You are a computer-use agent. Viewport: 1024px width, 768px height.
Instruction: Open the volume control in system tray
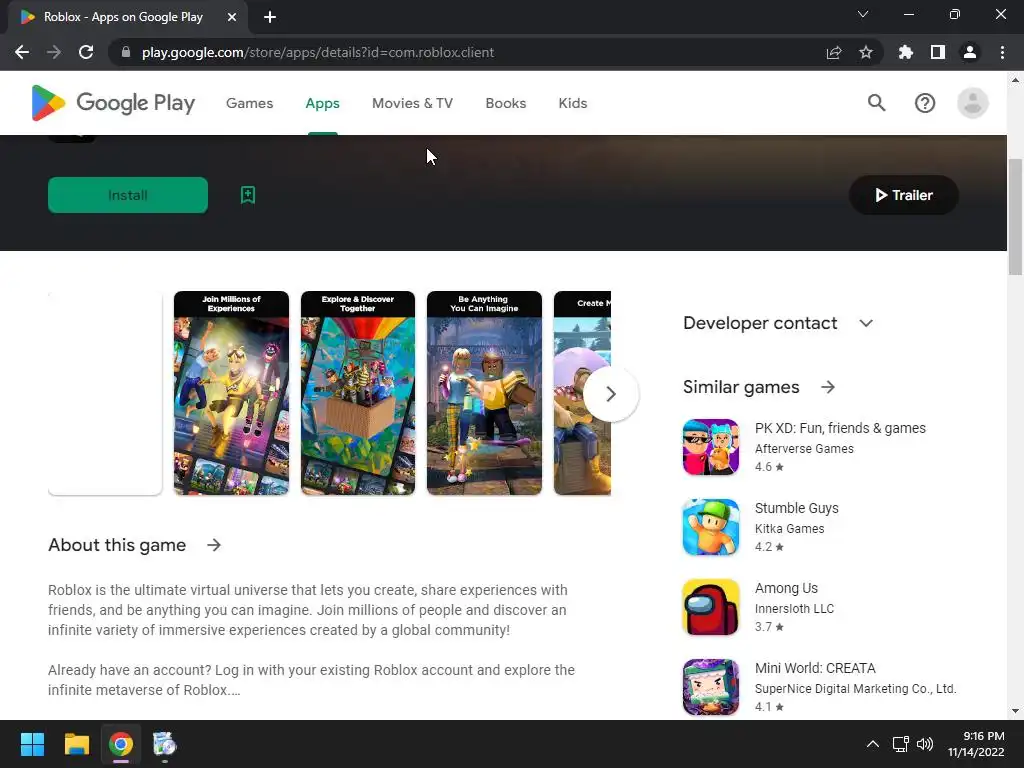pos(925,744)
